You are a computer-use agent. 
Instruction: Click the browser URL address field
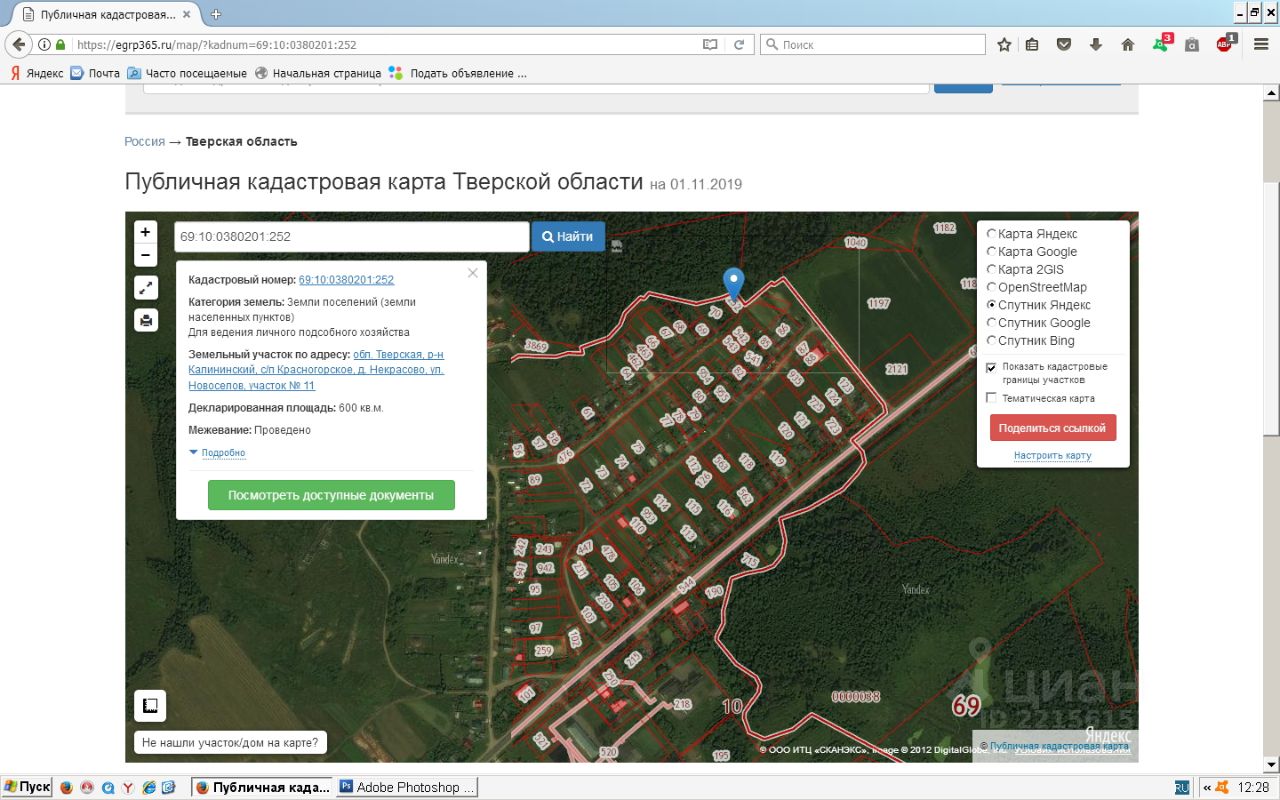(x=385, y=45)
